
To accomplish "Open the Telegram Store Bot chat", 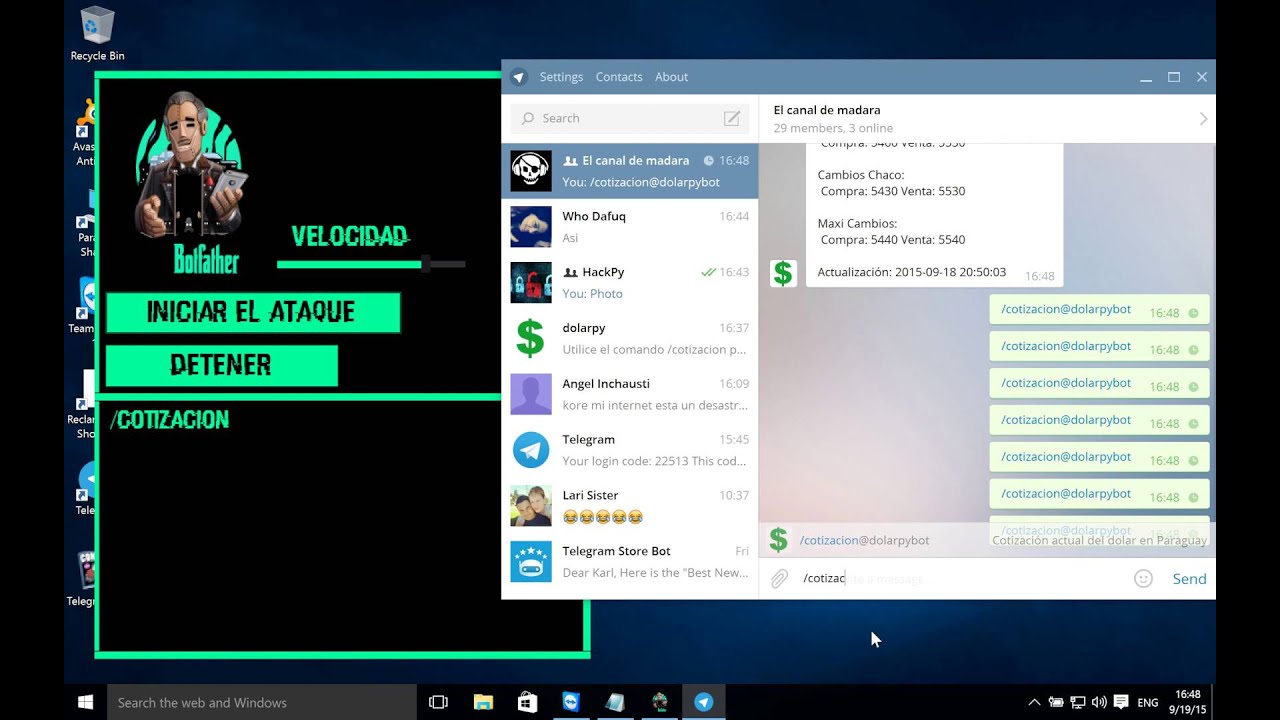I will (x=629, y=563).
